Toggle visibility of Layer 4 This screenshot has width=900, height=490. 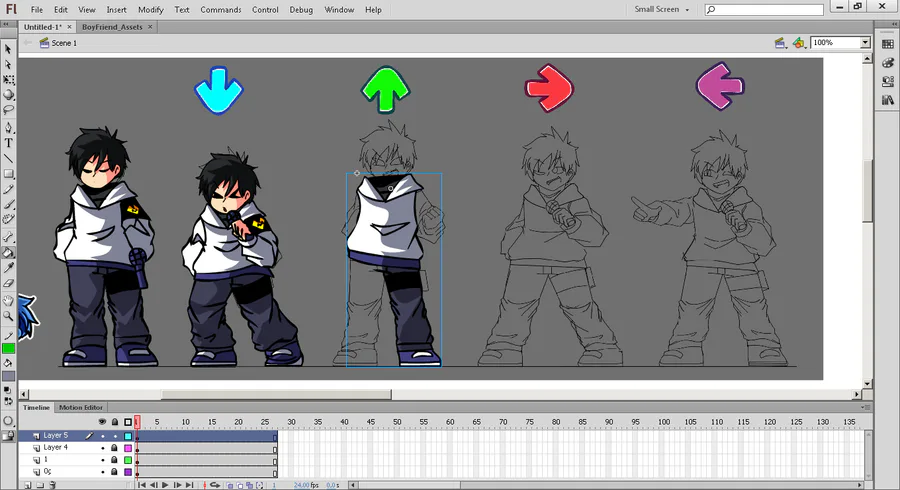tap(103, 448)
